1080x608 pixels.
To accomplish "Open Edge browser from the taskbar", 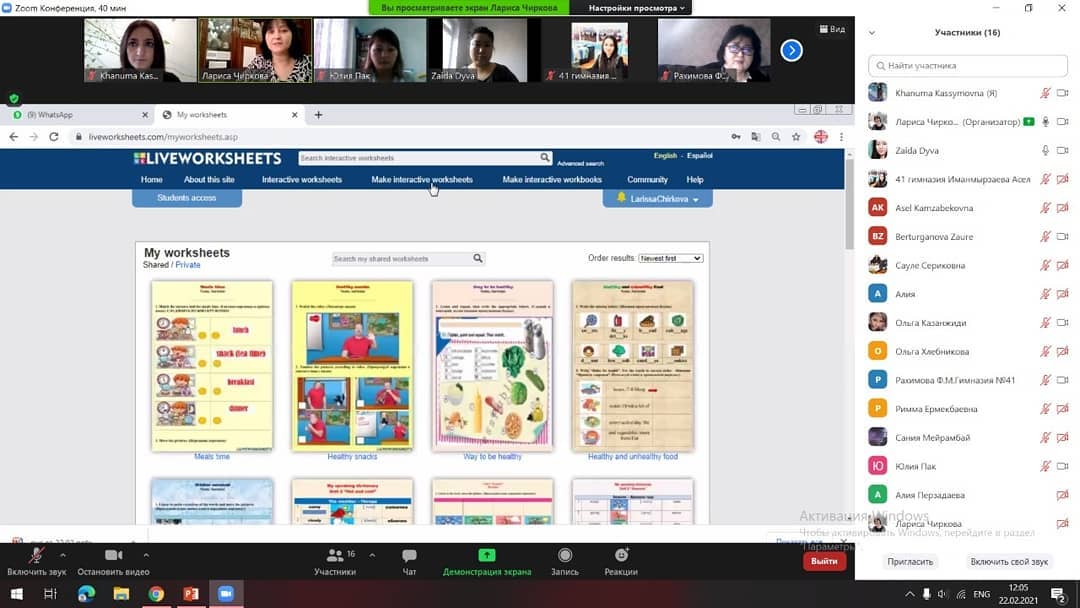I will point(86,594).
